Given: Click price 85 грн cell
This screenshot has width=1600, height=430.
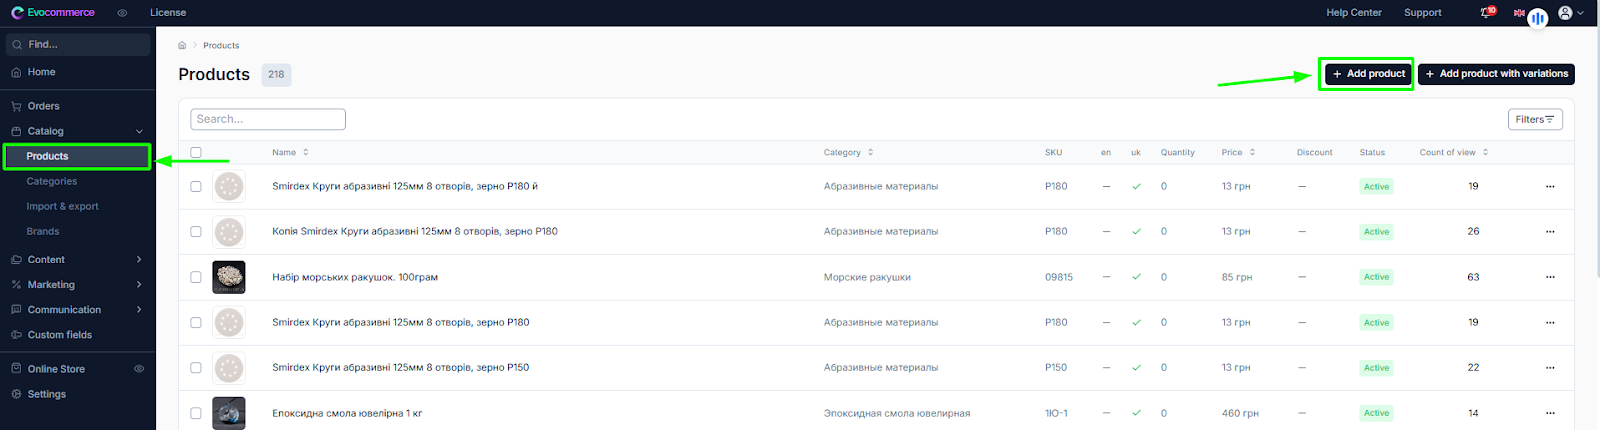Looking at the screenshot, I should click(1237, 277).
